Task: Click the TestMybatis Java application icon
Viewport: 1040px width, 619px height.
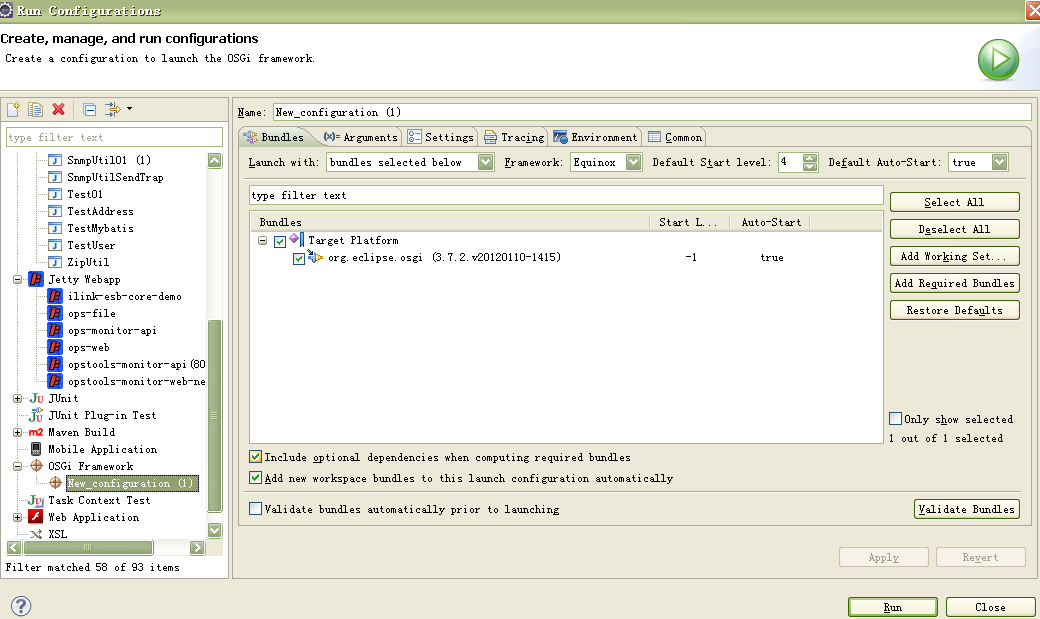Action: tap(55, 228)
